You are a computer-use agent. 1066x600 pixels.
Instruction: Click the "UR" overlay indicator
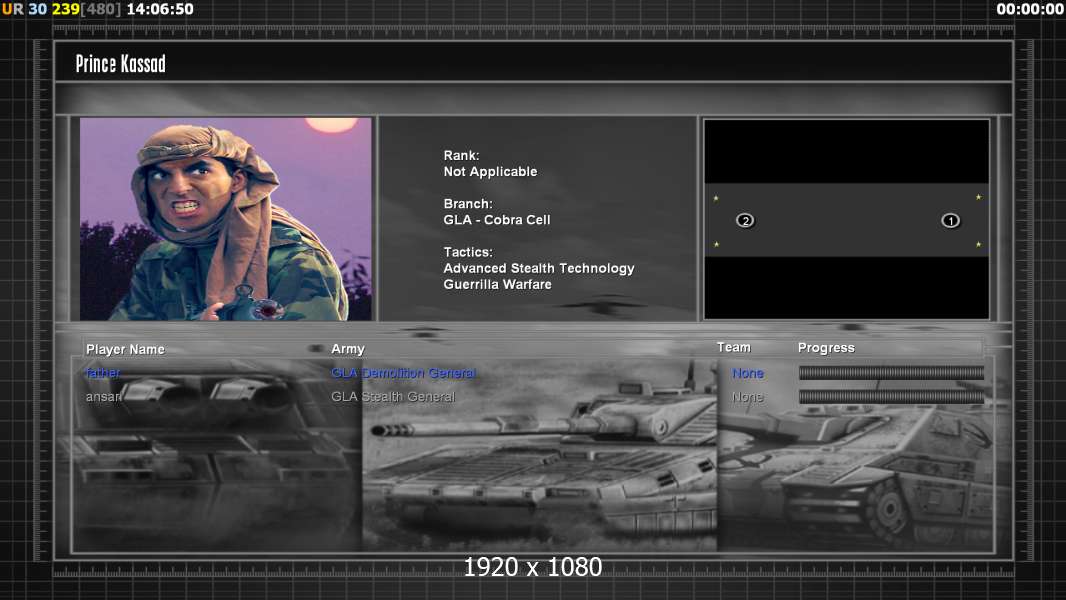(13, 10)
